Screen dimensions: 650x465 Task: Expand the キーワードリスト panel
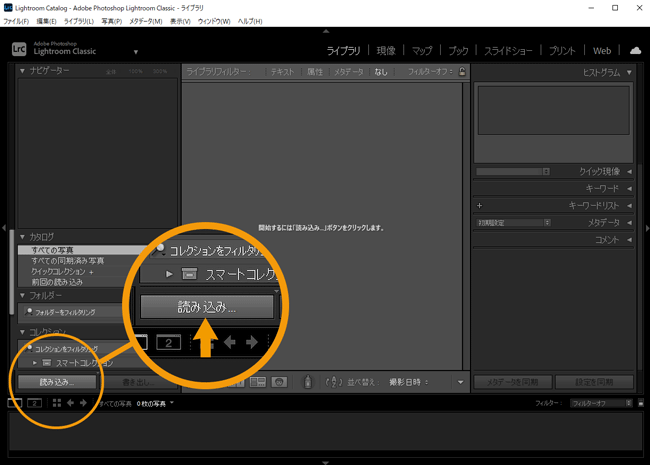[629, 206]
